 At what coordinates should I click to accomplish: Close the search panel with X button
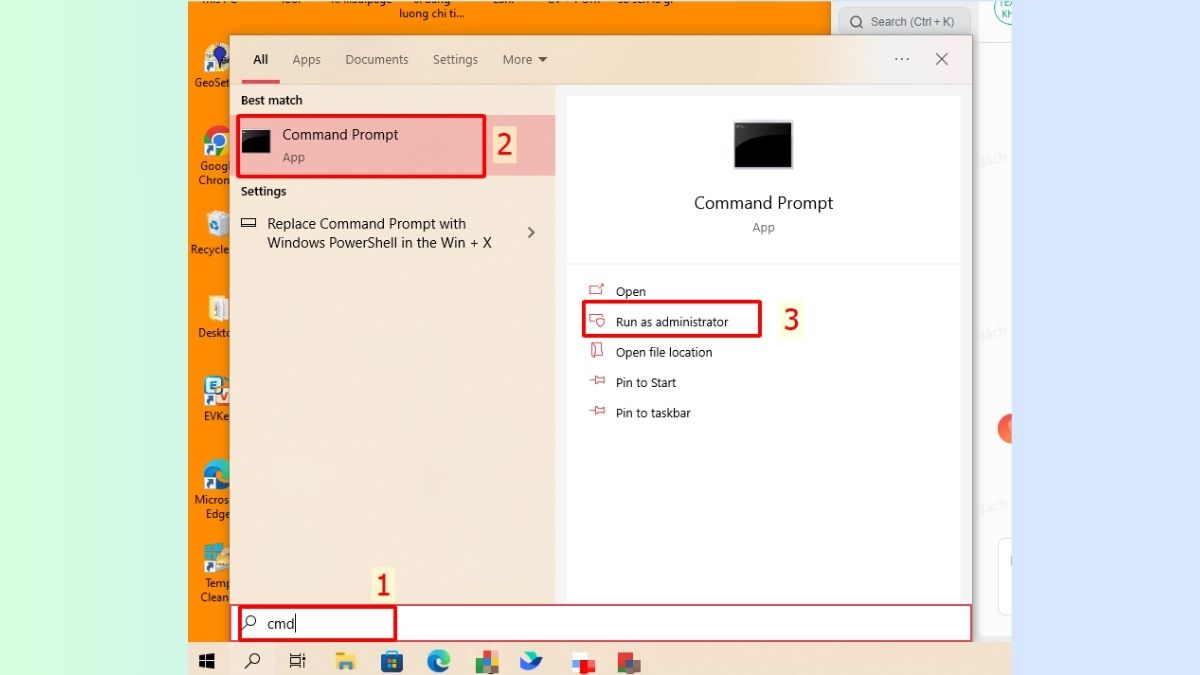[941, 60]
